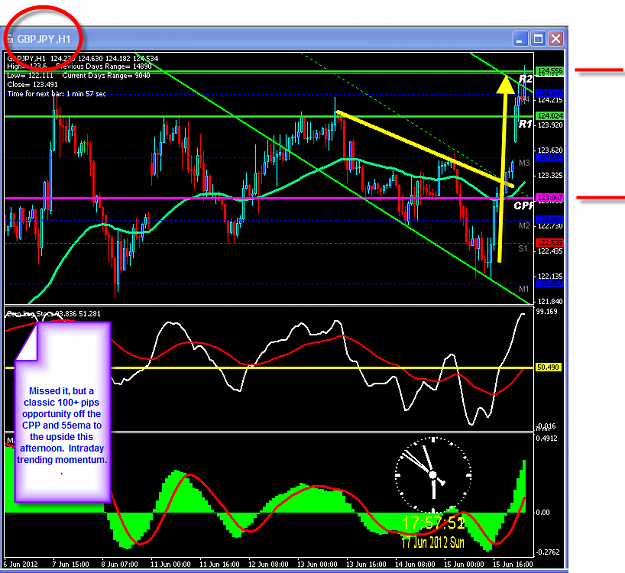
Task: Select the blue 122.067 M1 price label
Action: click(x=550, y=283)
